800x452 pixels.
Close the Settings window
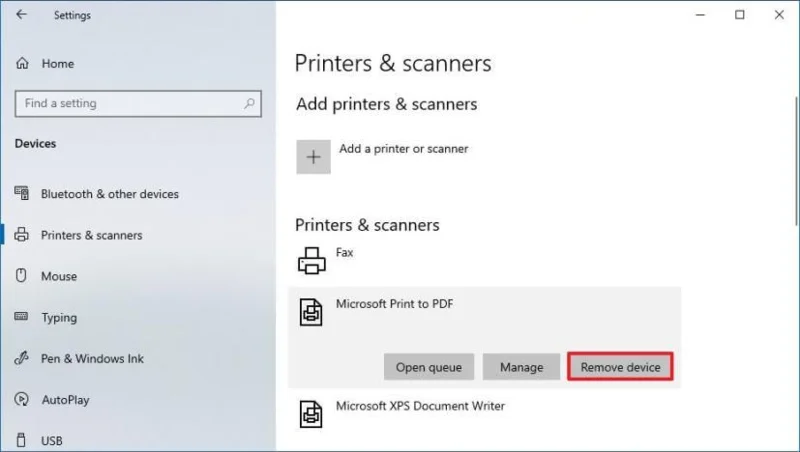tap(779, 15)
